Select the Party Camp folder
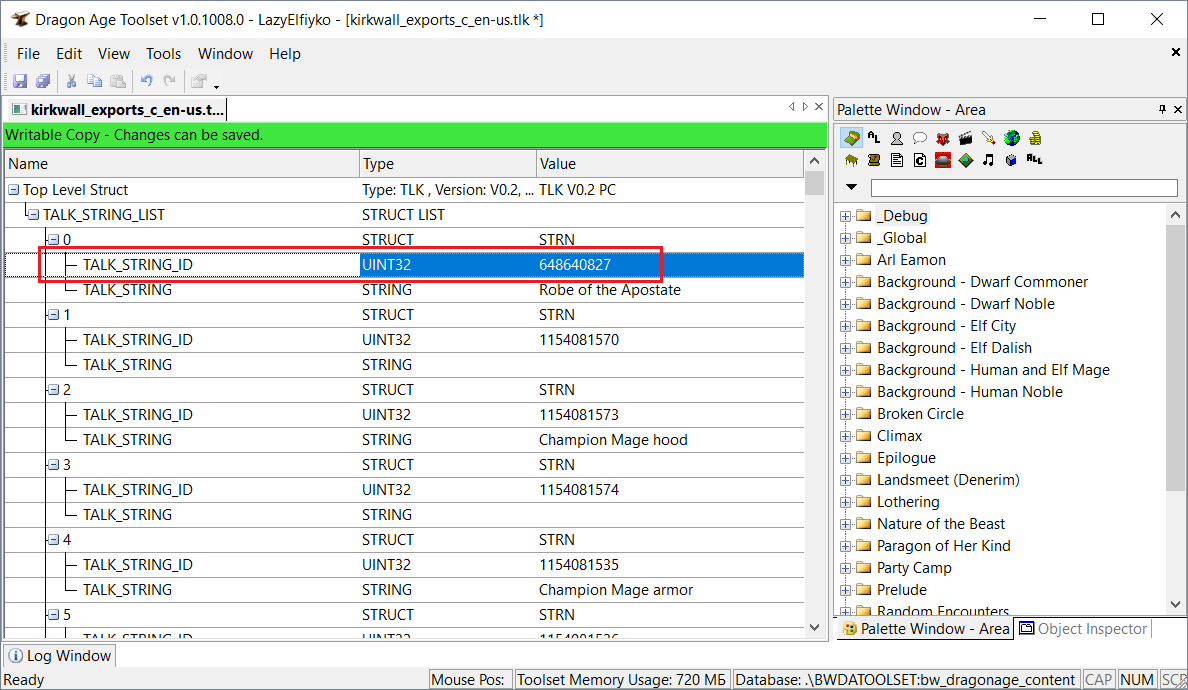Viewport: 1188px width, 690px height. pos(914,568)
